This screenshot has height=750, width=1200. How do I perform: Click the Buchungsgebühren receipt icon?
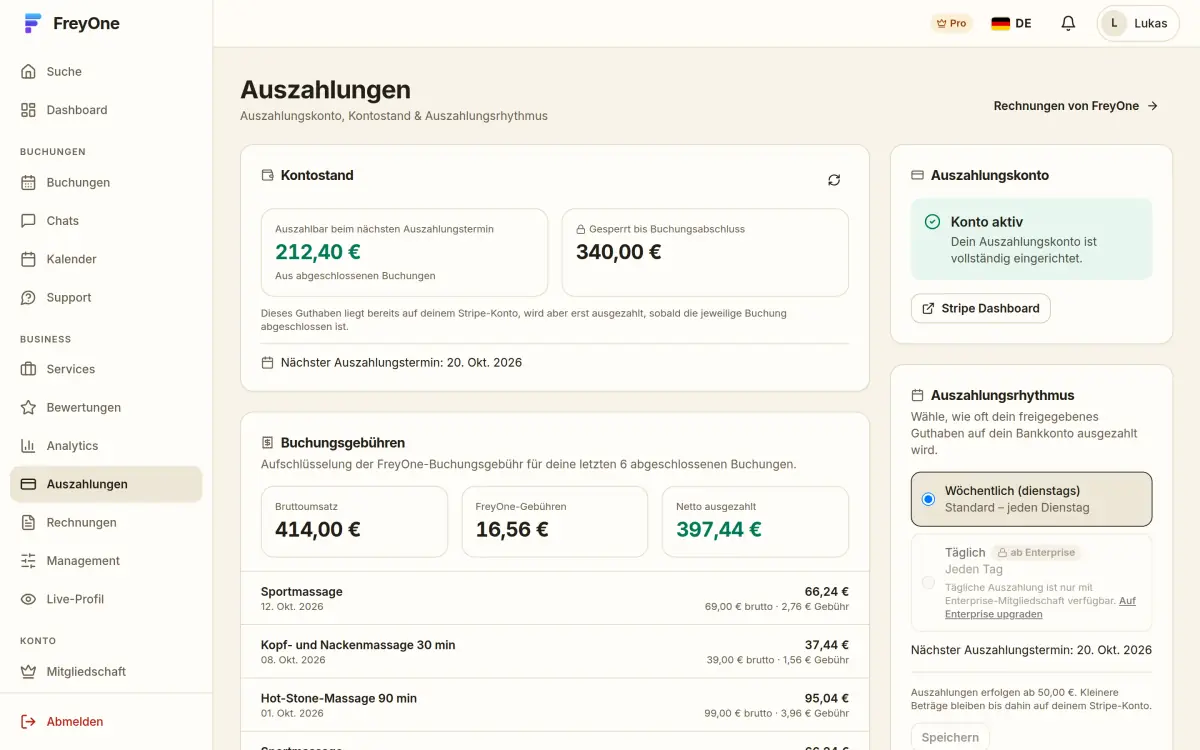point(267,443)
